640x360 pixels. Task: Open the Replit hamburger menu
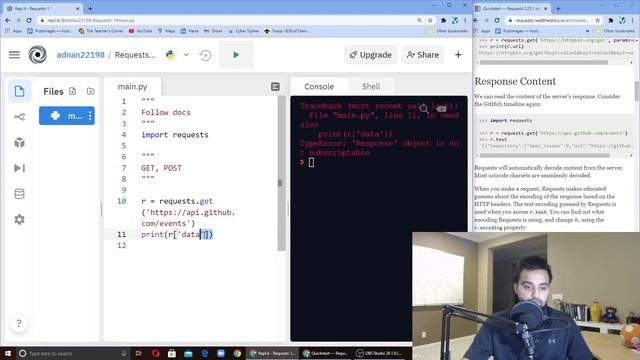point(14,55)
